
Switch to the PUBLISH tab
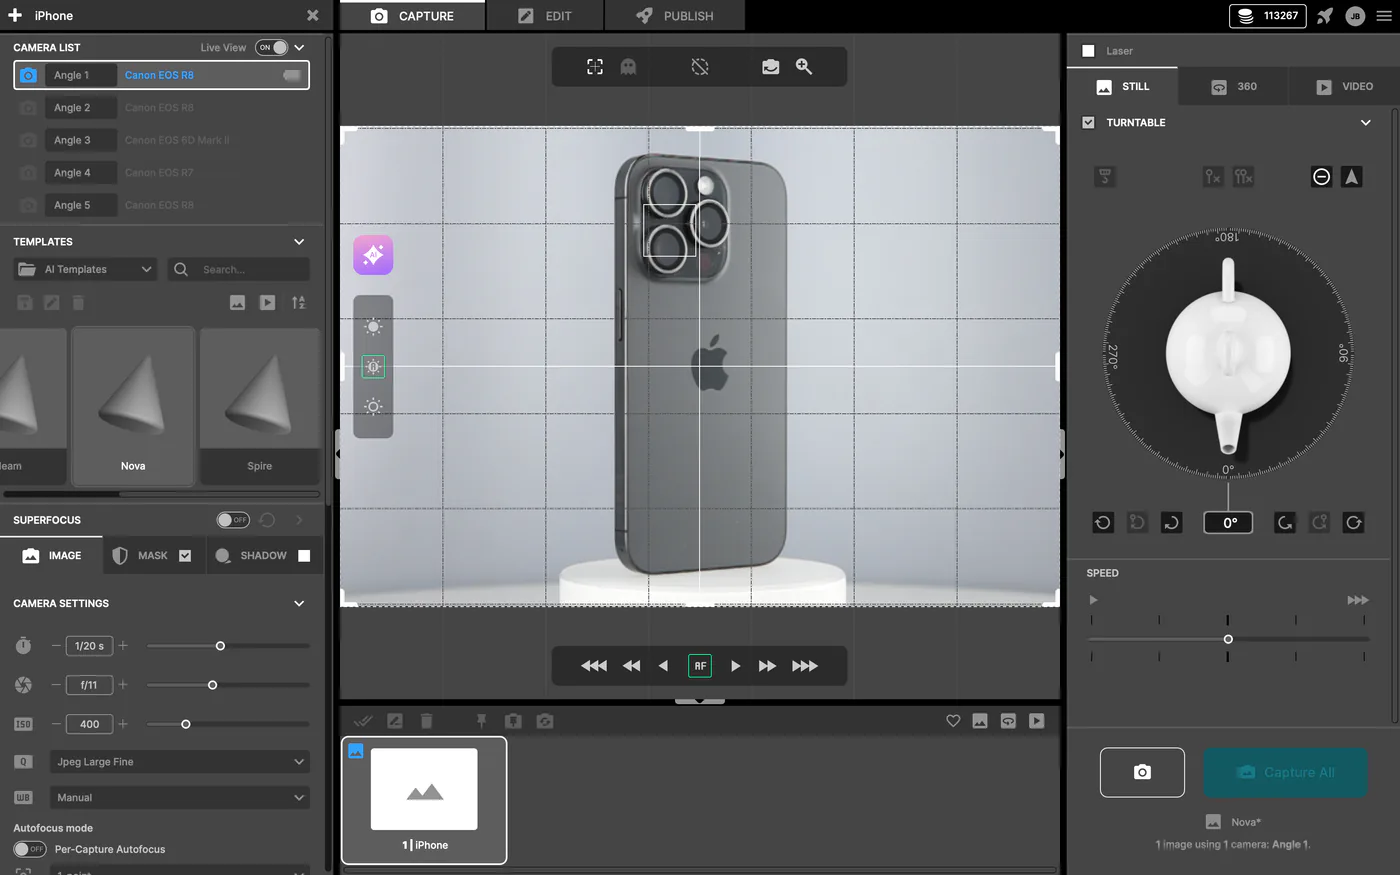pyautogui.click(x=675, y=16)
